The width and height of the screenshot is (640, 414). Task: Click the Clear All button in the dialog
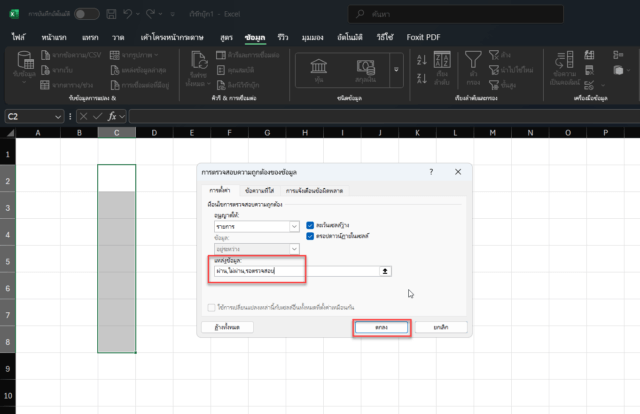tap(227, 327)
